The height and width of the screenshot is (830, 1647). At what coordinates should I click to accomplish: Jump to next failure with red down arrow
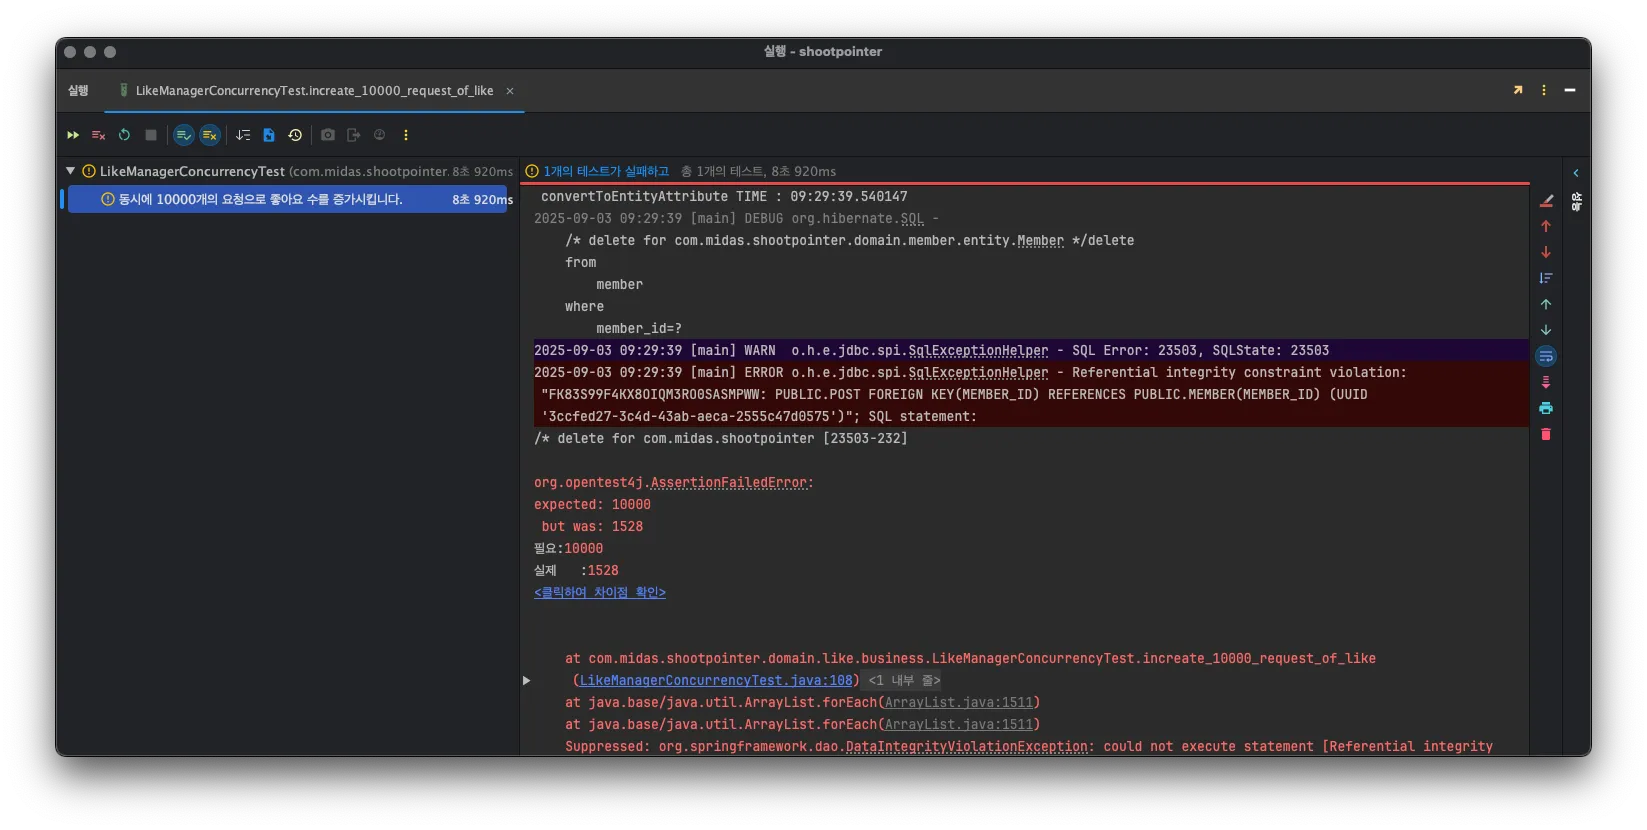[x=1546, y=252]
